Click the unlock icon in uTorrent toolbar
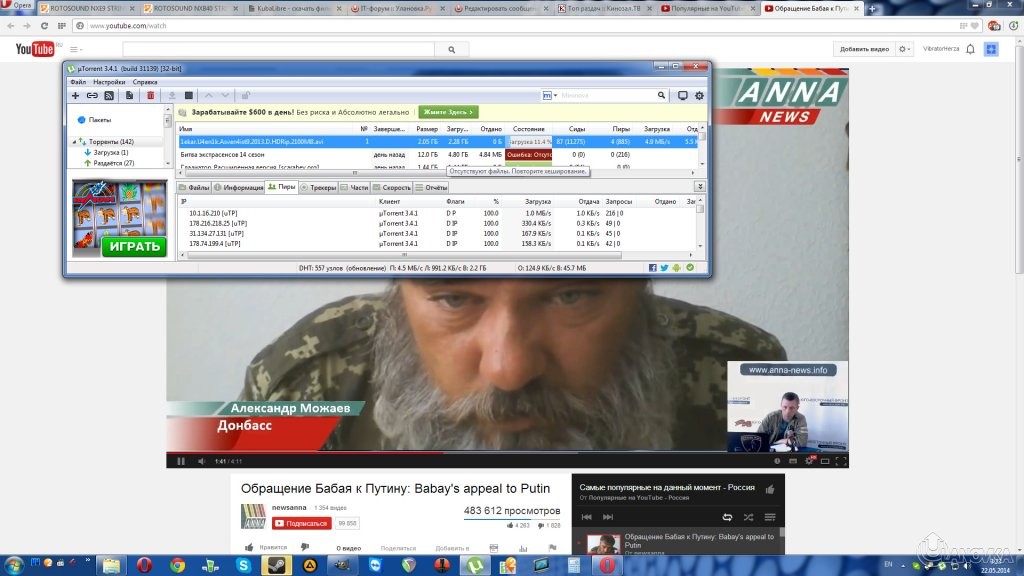 [x=246, y=95]
